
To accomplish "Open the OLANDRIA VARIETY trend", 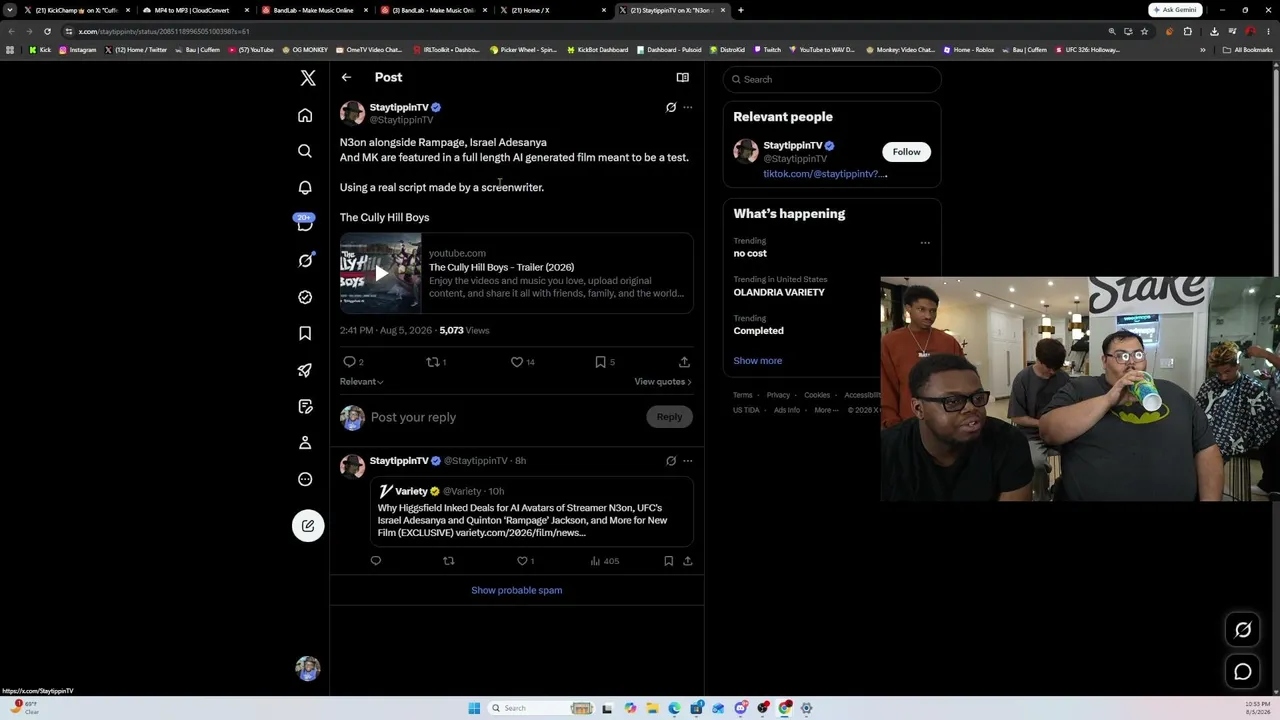I will pos(779,292).
